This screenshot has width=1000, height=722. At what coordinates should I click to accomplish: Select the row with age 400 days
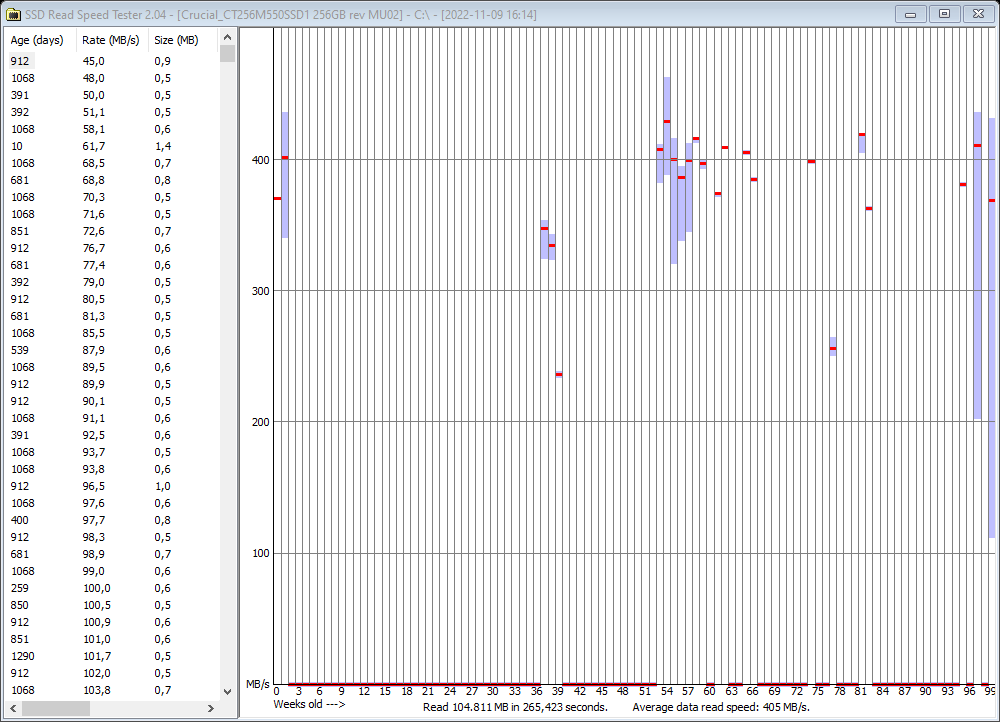click(112, 520)
